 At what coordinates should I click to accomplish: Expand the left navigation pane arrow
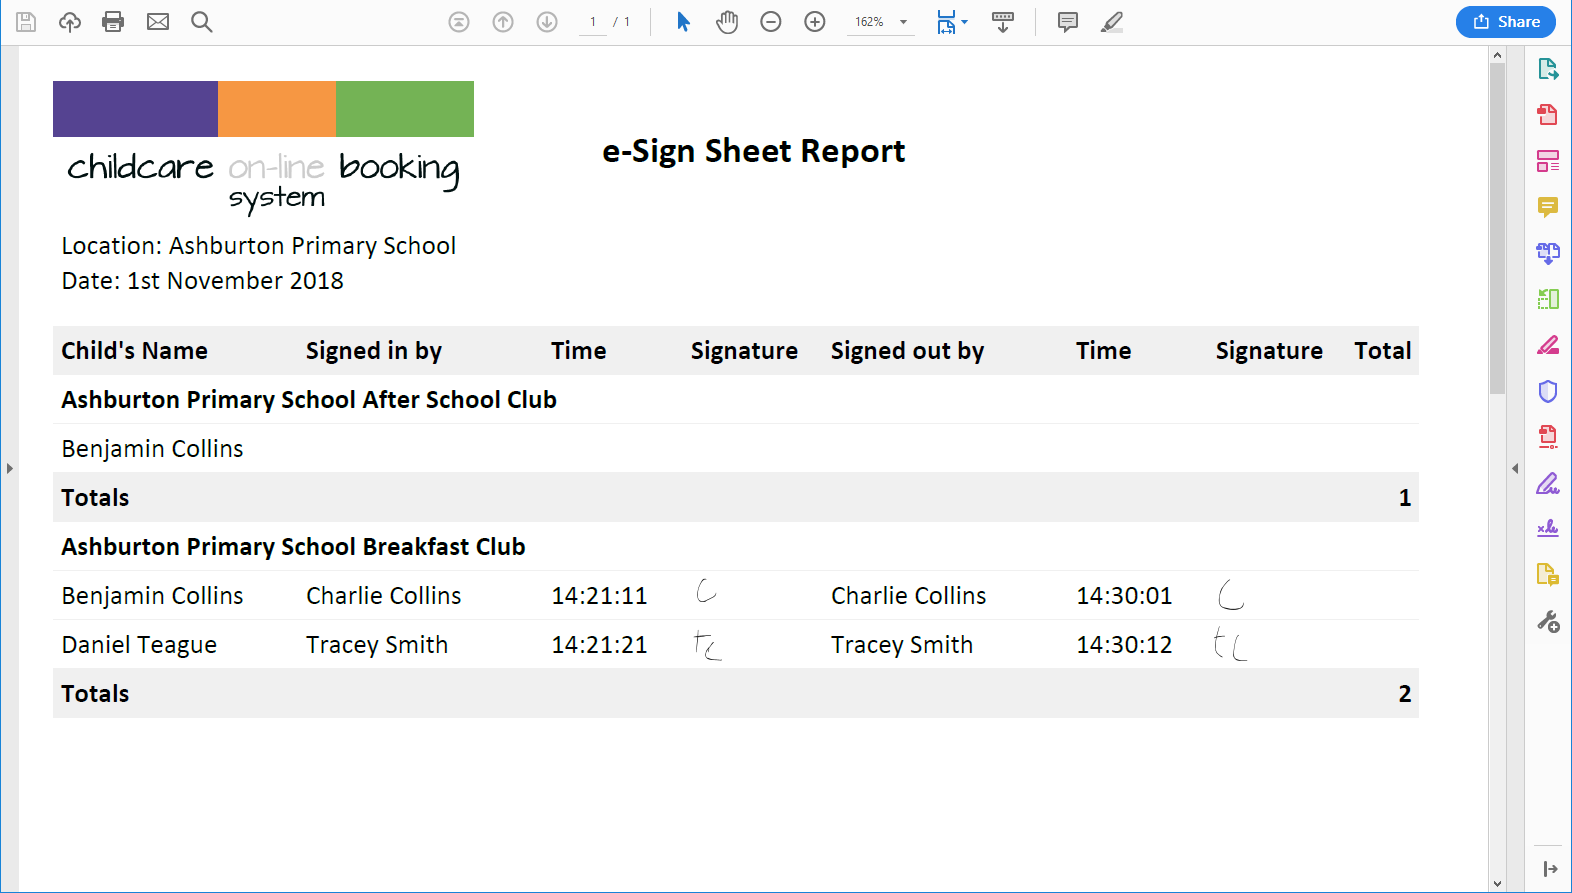pyautogui.click(x=9, y=468)
